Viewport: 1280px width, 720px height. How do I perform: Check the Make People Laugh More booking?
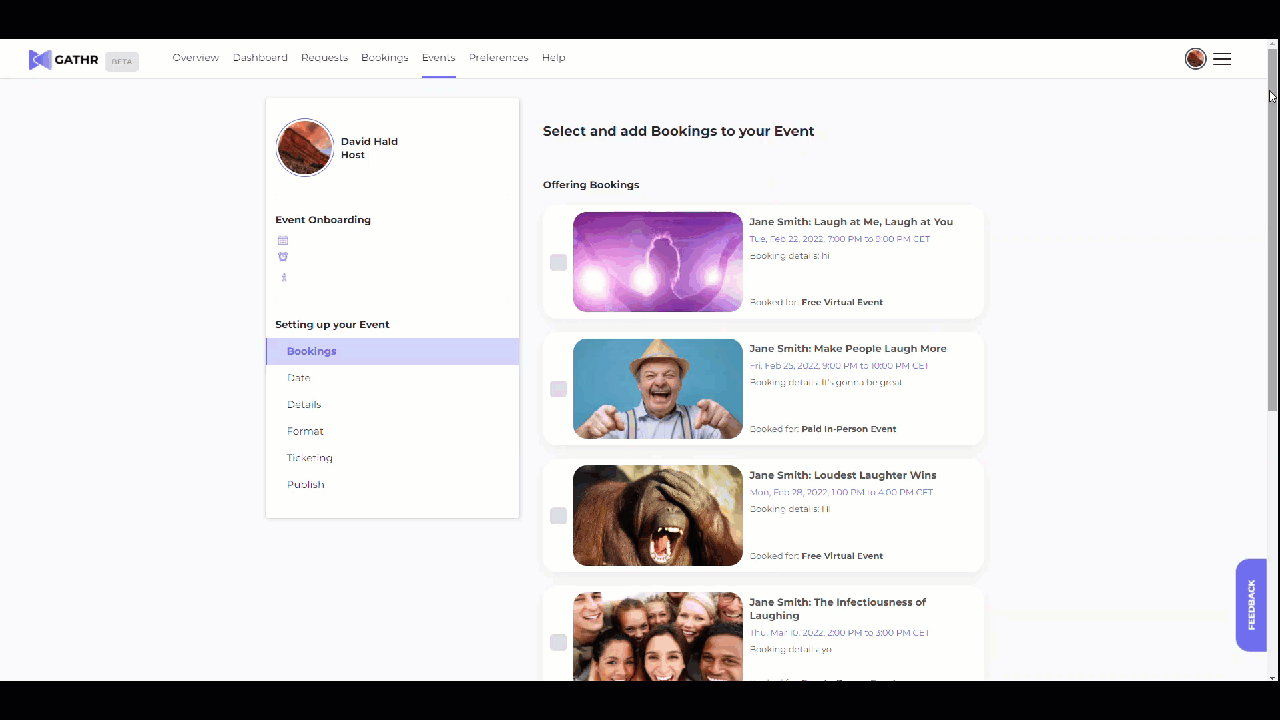click(558, 389)
